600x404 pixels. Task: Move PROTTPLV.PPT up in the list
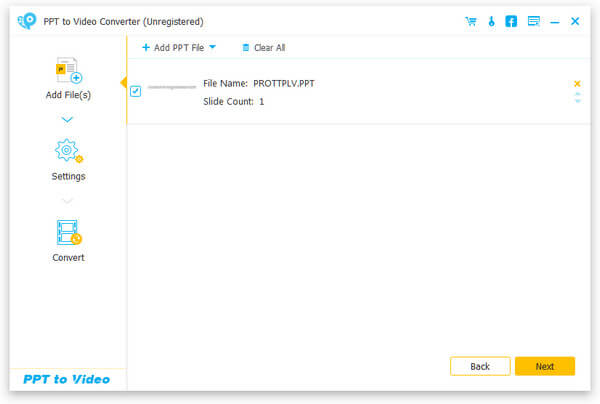pos(577,94)
